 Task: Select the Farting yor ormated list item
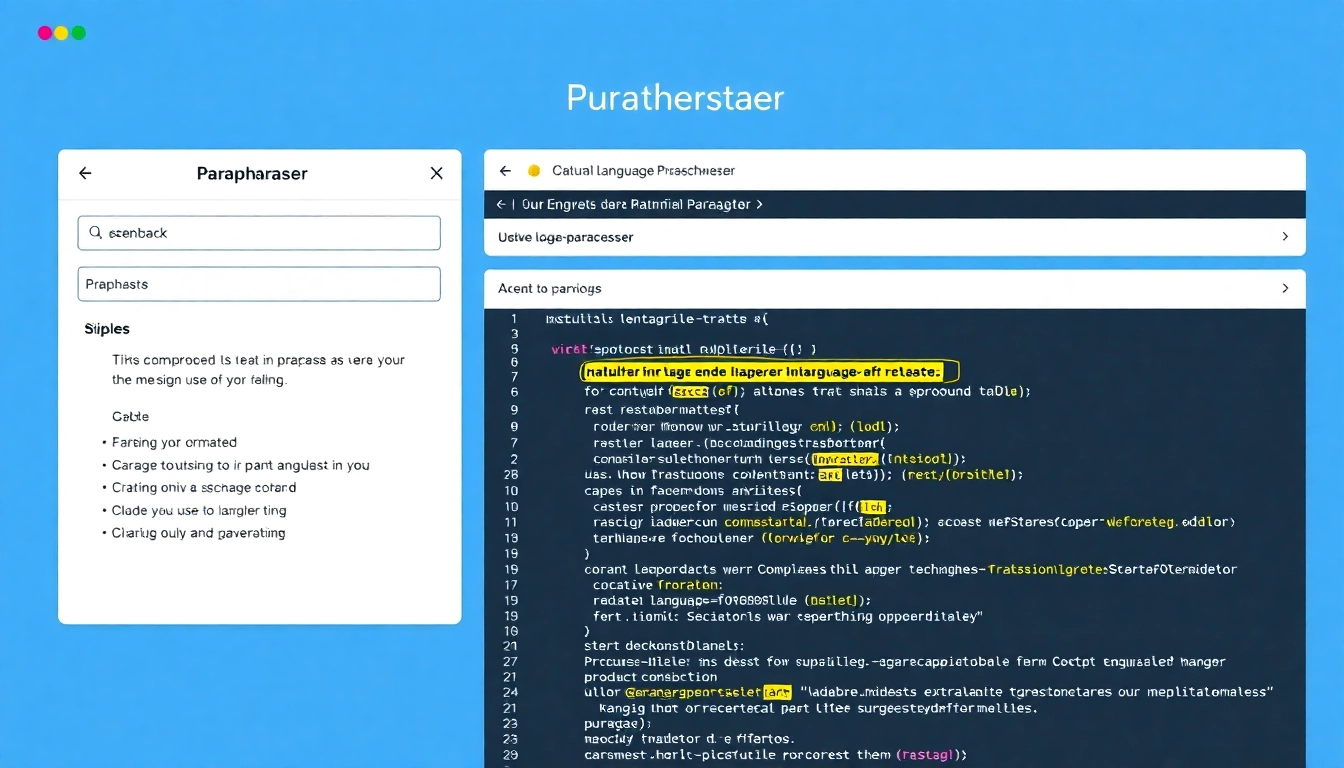pos(174,442)
